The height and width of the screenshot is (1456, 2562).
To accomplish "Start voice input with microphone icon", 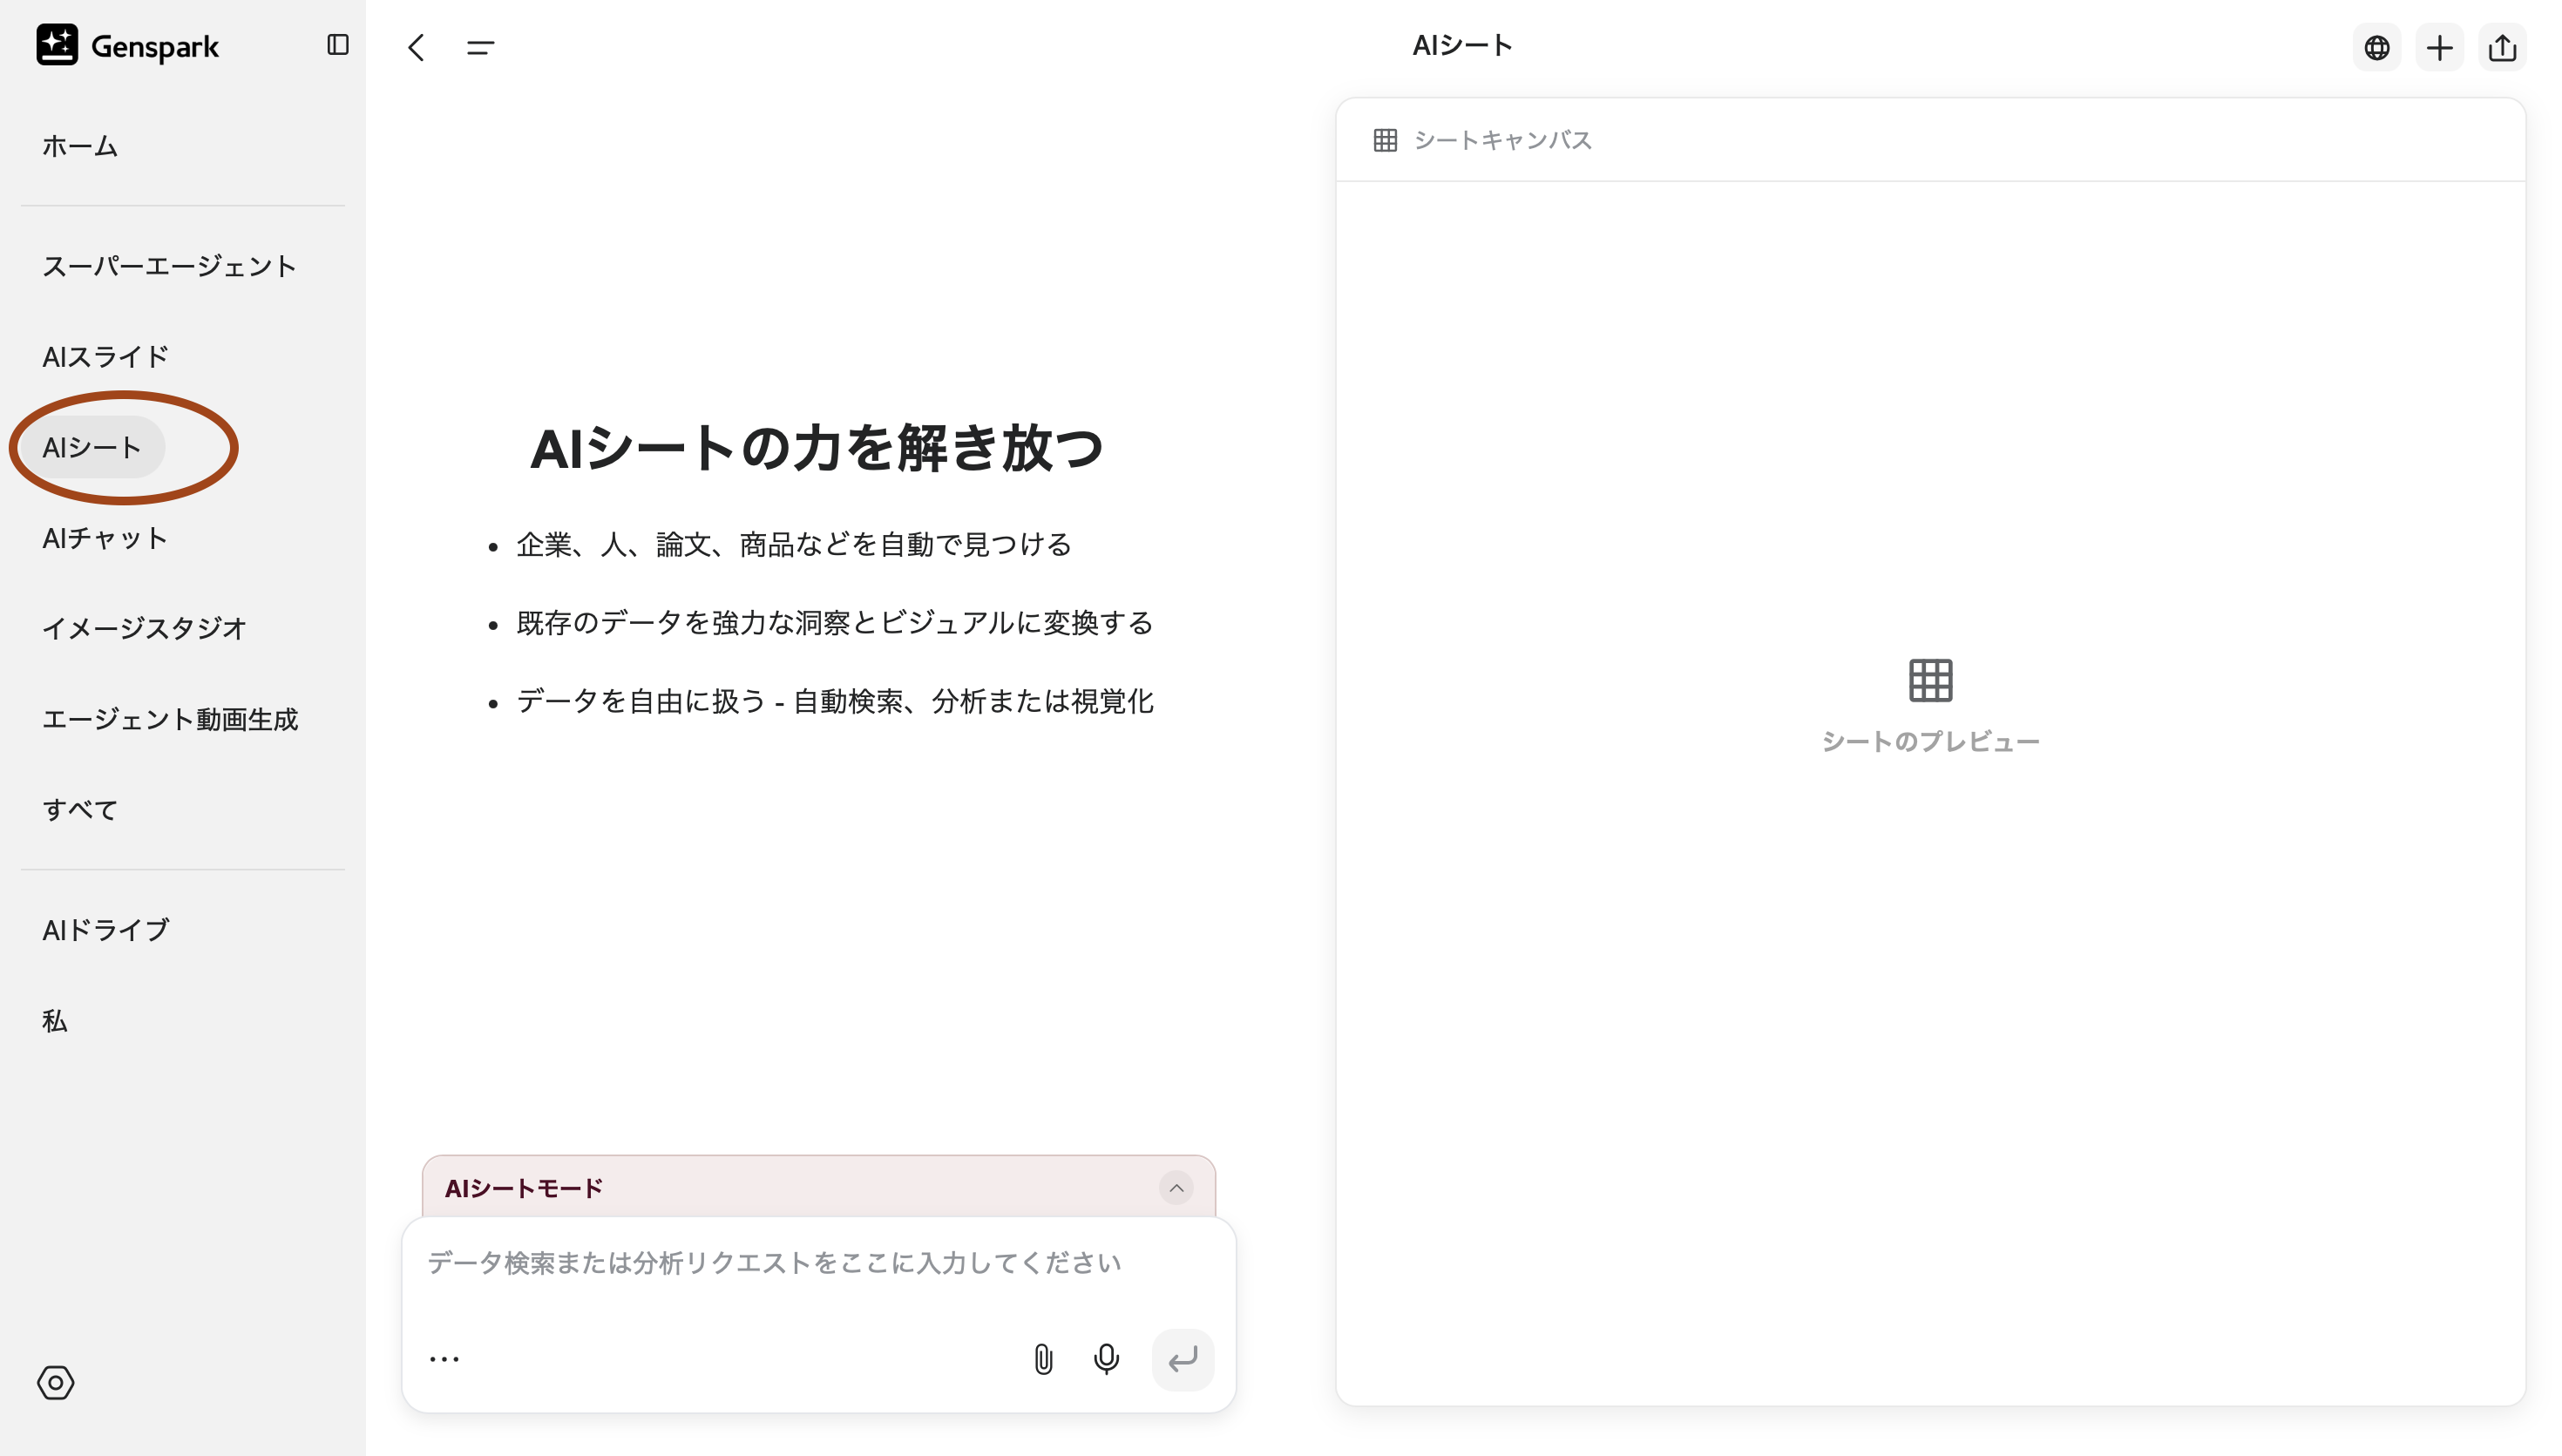I will (x=1106, y=1359).
